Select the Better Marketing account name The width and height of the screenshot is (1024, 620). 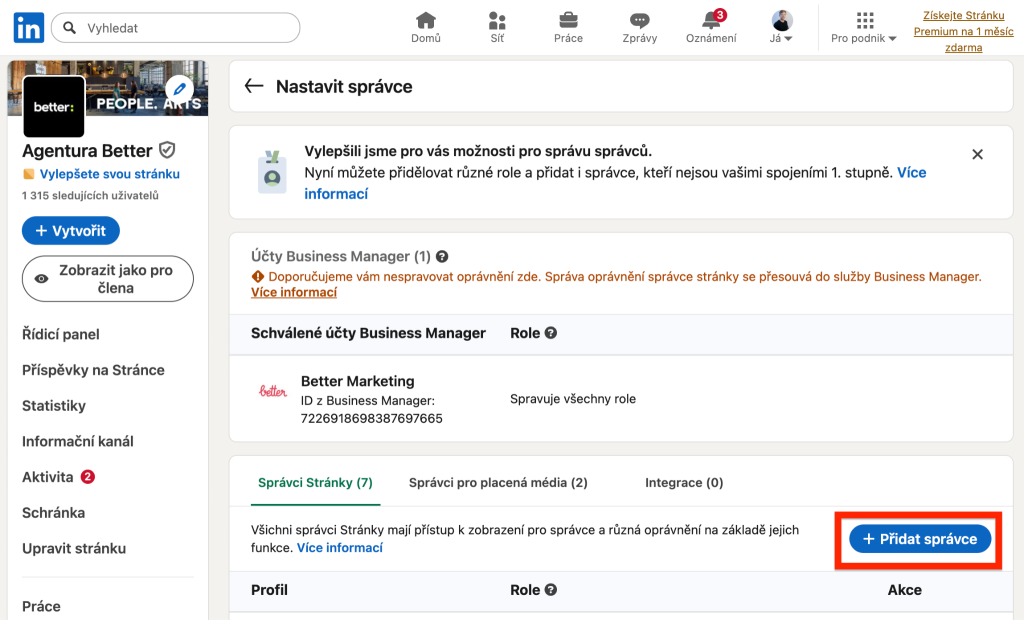[357, 381]
